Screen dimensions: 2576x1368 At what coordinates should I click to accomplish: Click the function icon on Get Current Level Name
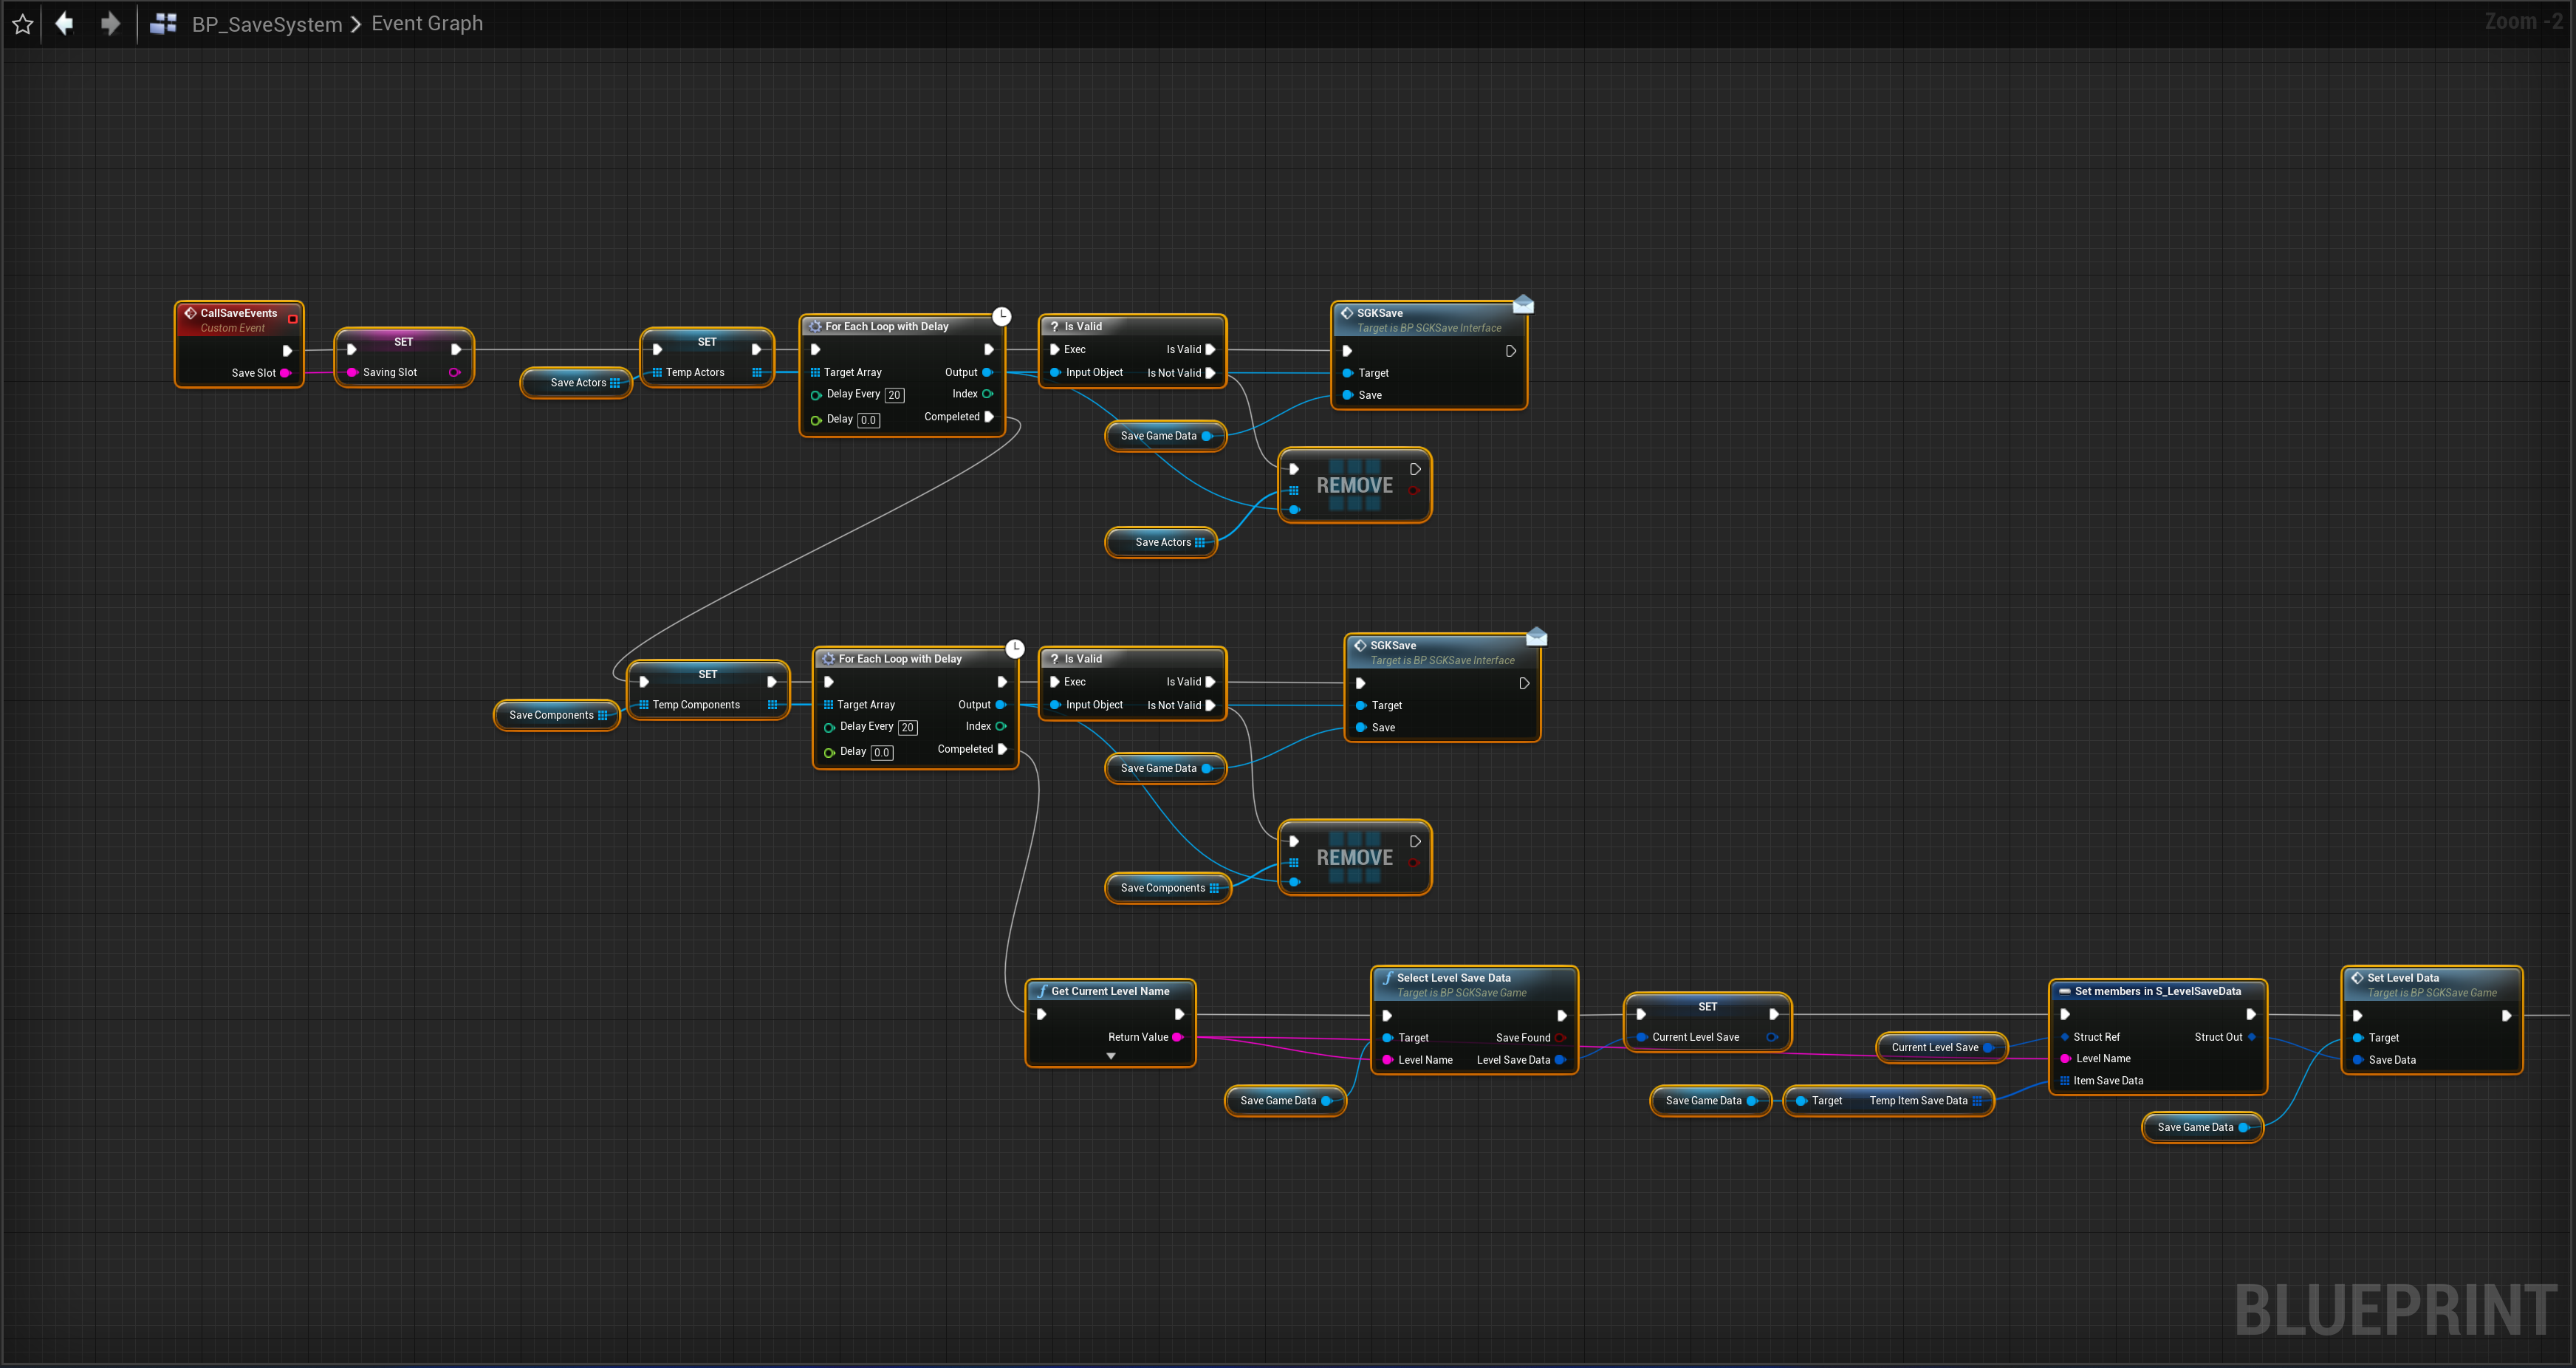[1041, 991]
